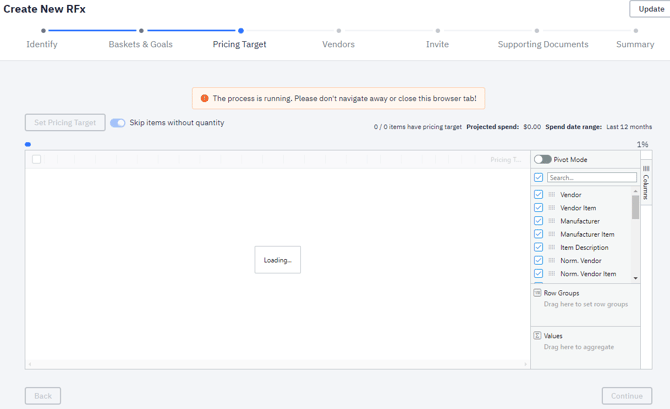Click the orange warning icon in the banner
670x409 pixels.
[x=205, y=99]
